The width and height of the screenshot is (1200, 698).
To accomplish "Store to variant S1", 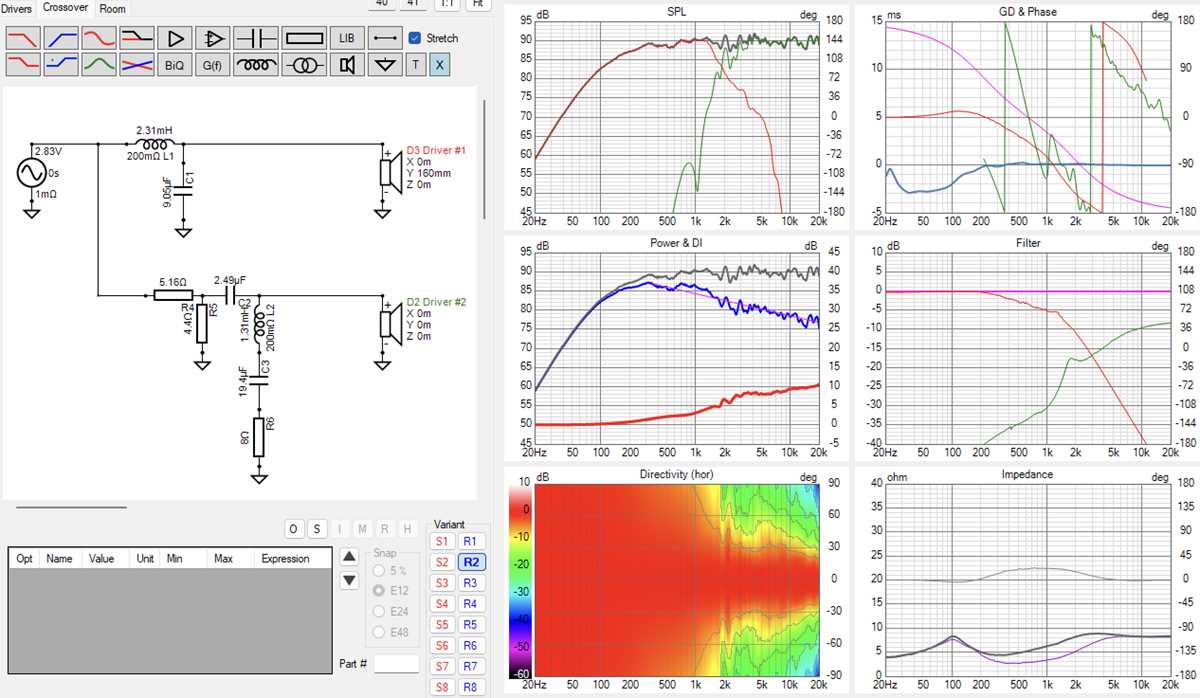I will [441, 541].
